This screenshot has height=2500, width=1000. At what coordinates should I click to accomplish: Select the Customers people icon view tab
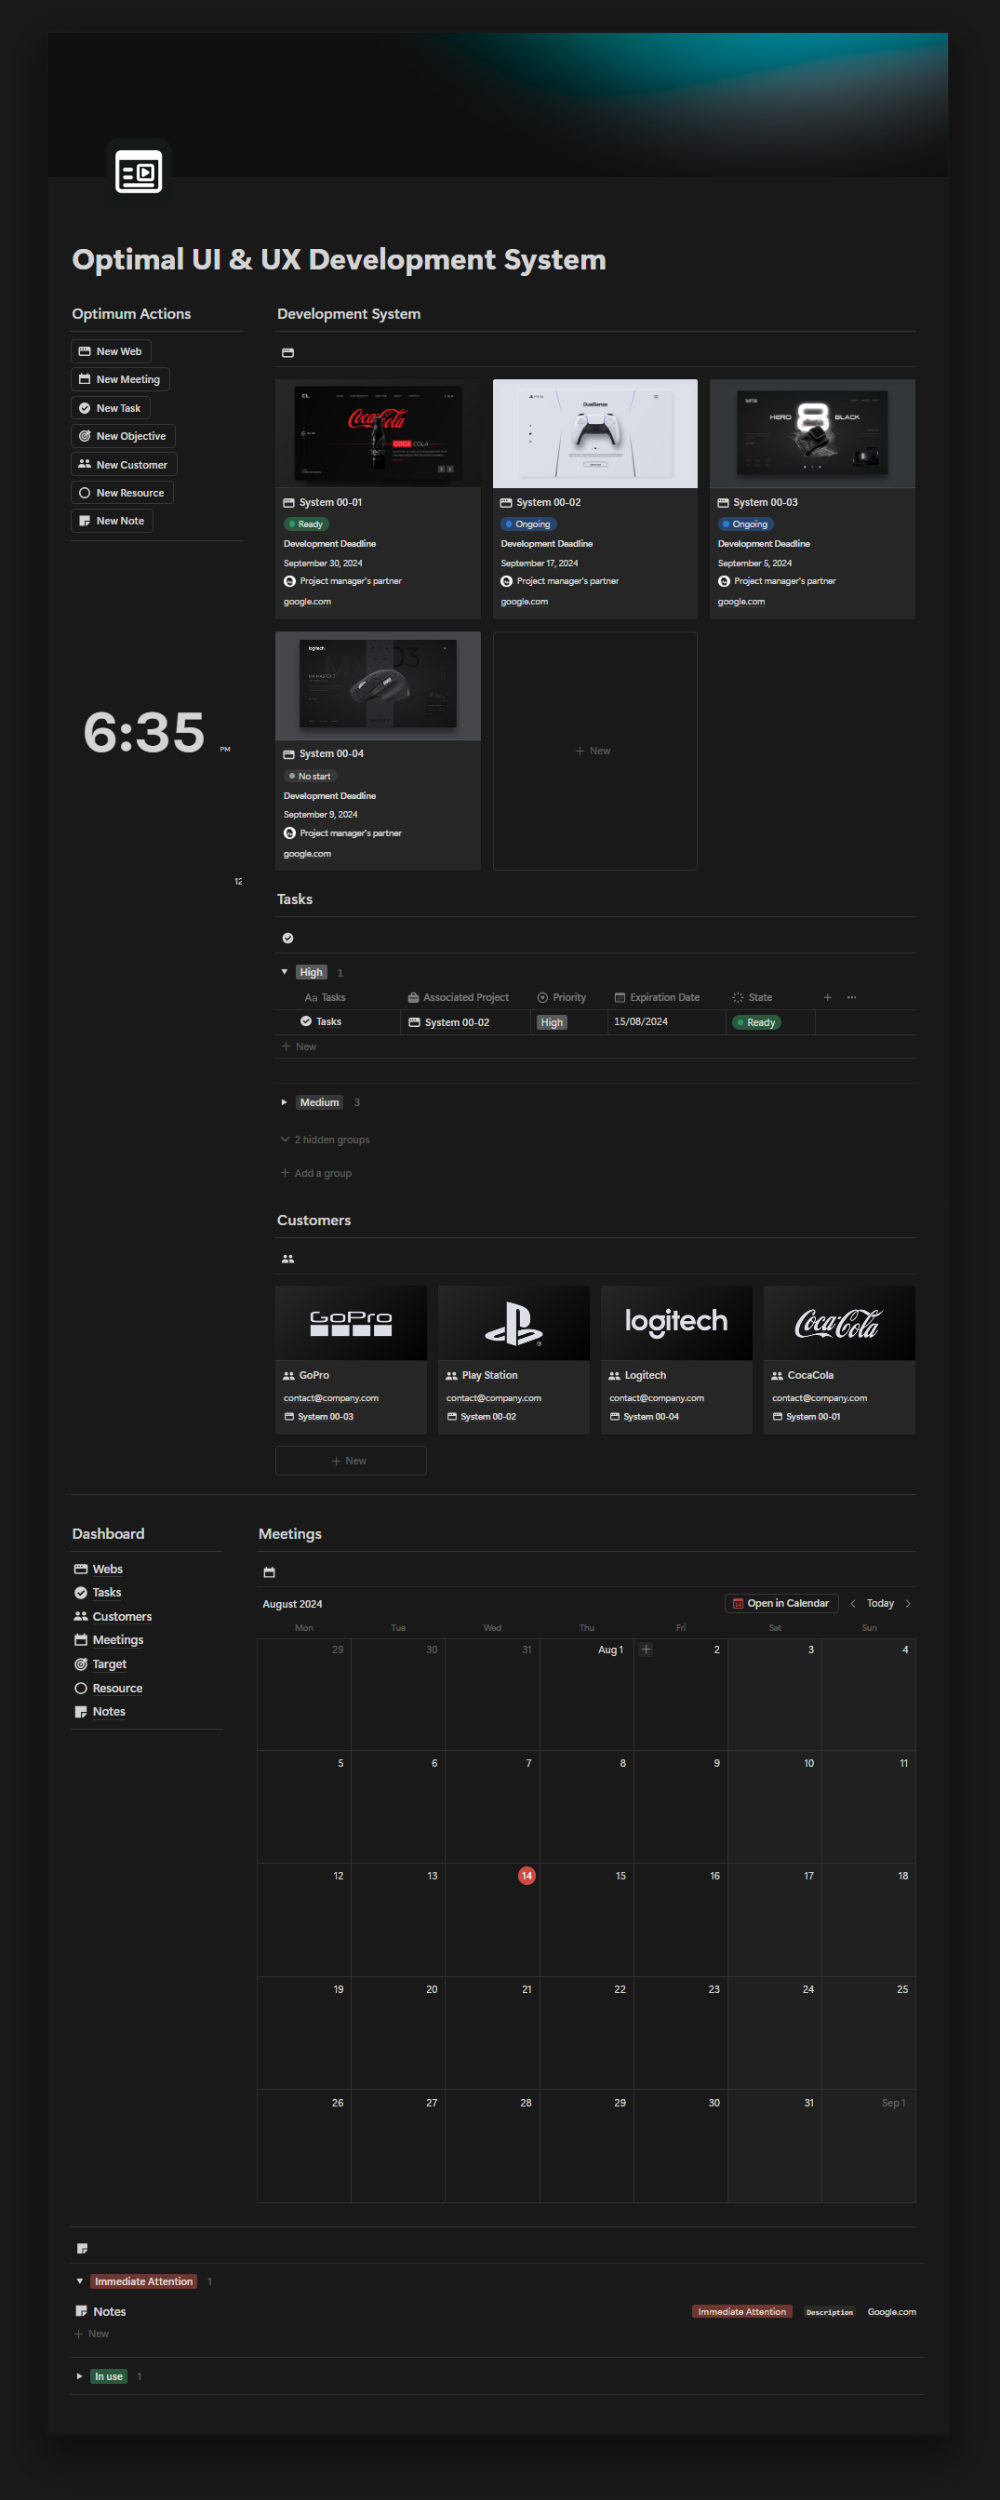click(x=288, y=1259)
